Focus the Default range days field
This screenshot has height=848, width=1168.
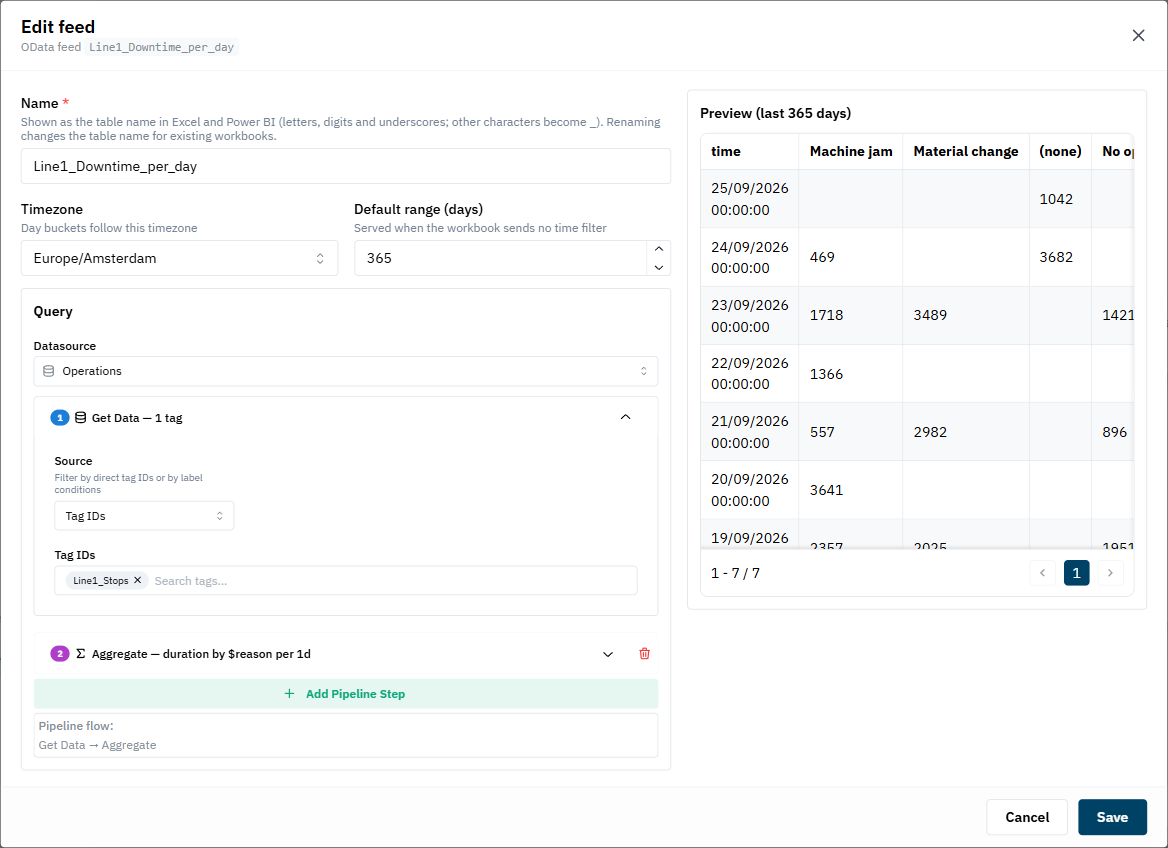[x=501, y=258]
